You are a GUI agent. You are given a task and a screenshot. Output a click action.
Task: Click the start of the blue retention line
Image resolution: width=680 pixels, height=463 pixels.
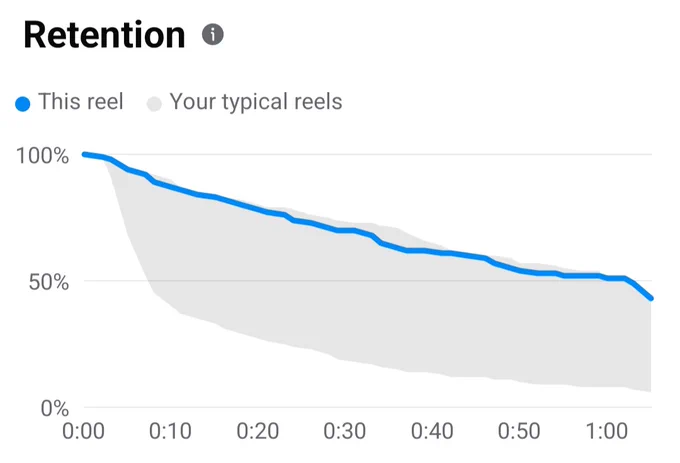tap(85, 154)
